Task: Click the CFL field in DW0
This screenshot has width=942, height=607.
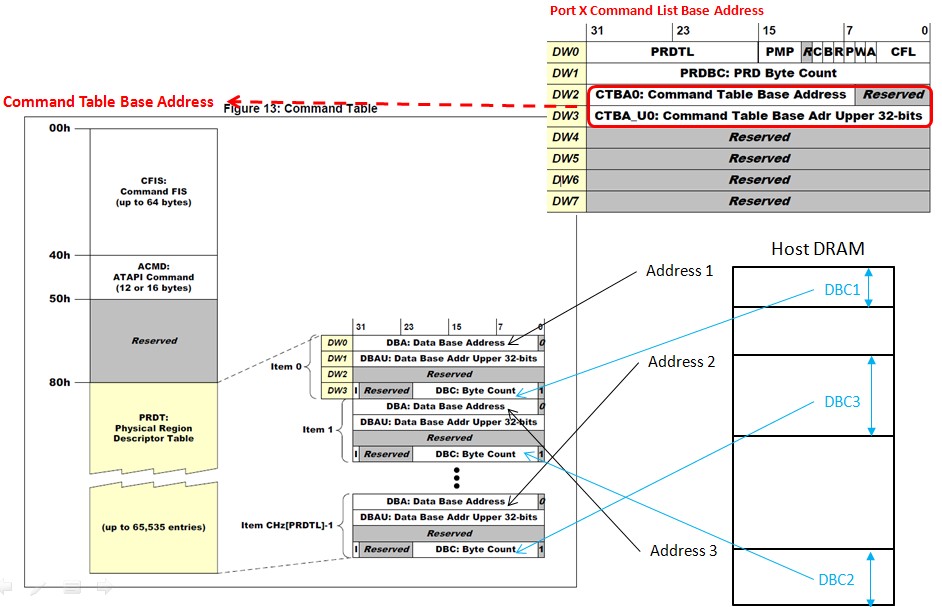Action: click(903, 51)
